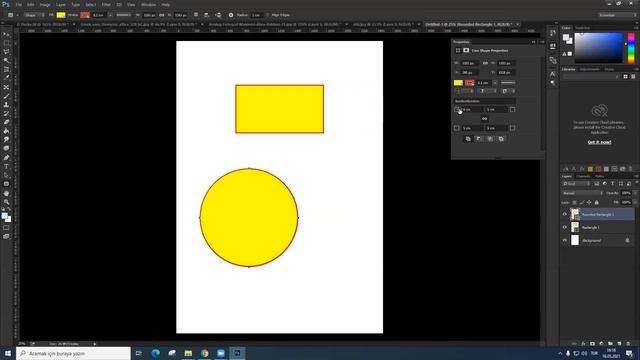The height and width of the screenshot is (360, 640).
Task: Click the Photoshop taskbar icon
Action: pyautogui.click(x=237, y=353)
